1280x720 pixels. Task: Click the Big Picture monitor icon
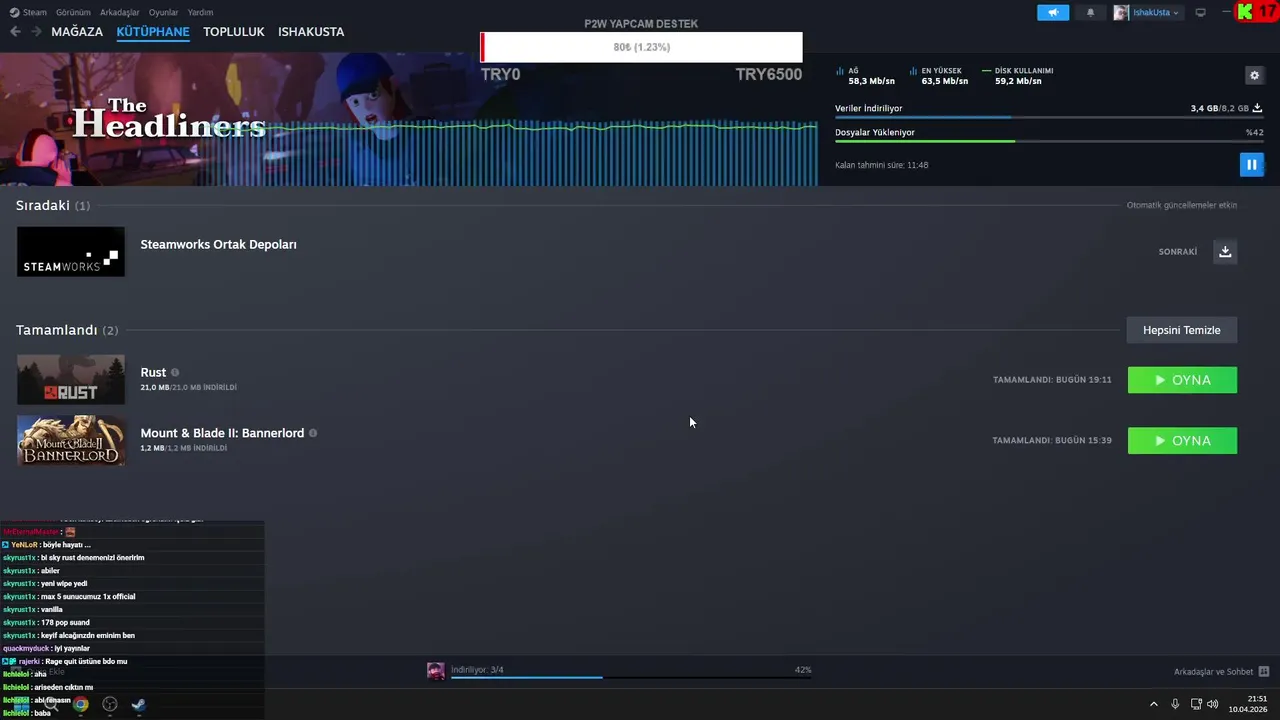pyautogui.click(x=1201, y=12)
